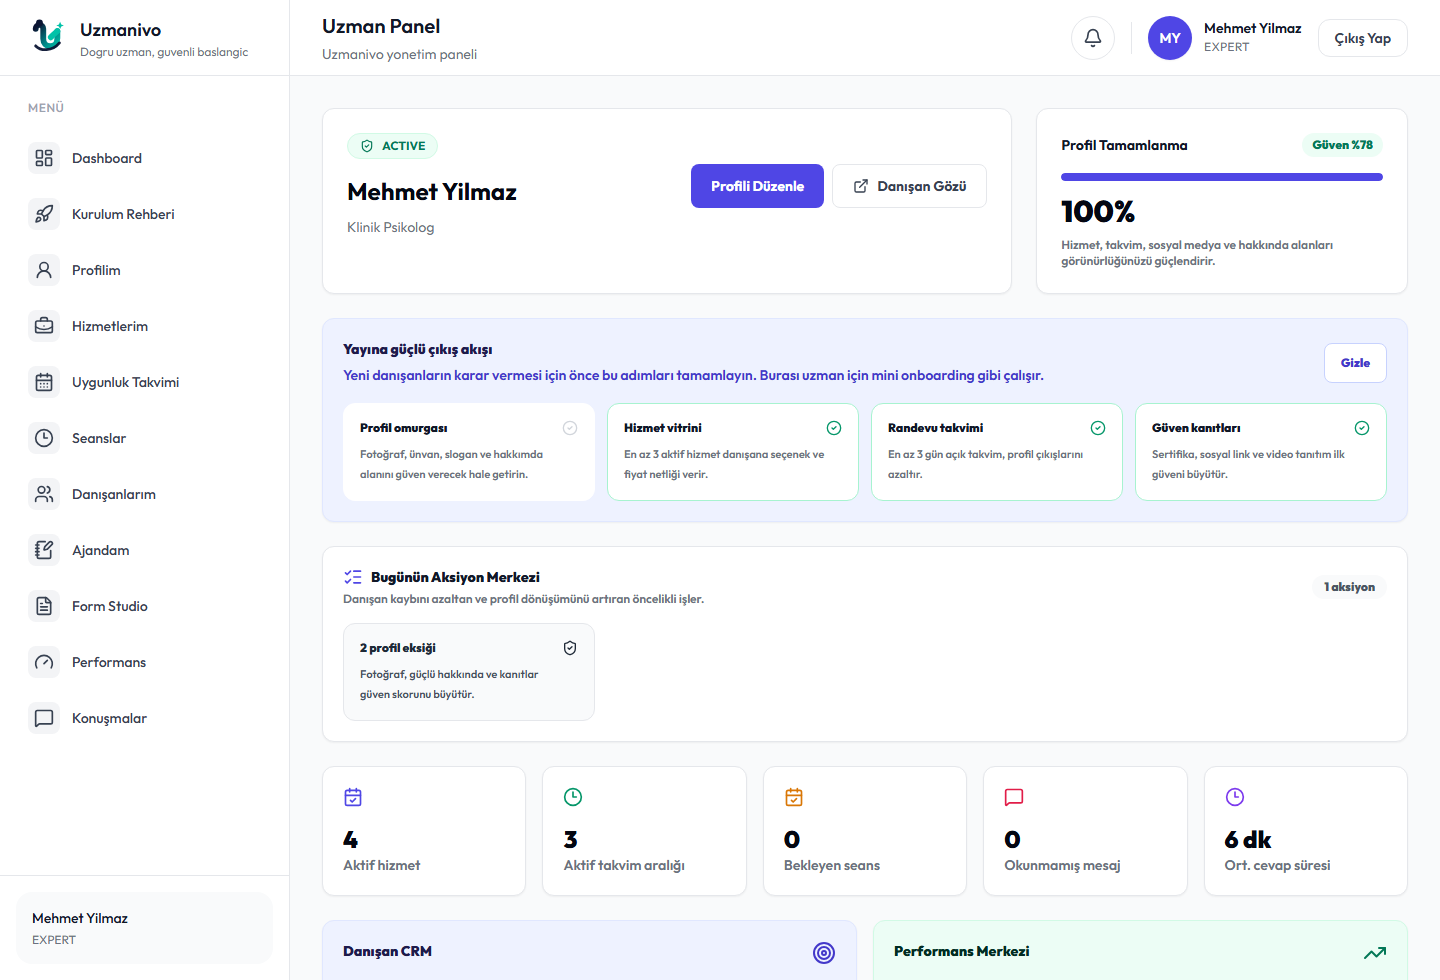The image size is (1440, 980).
Task: Click the calendar icon above Aktif hizmet
Action: click(353, 797)
